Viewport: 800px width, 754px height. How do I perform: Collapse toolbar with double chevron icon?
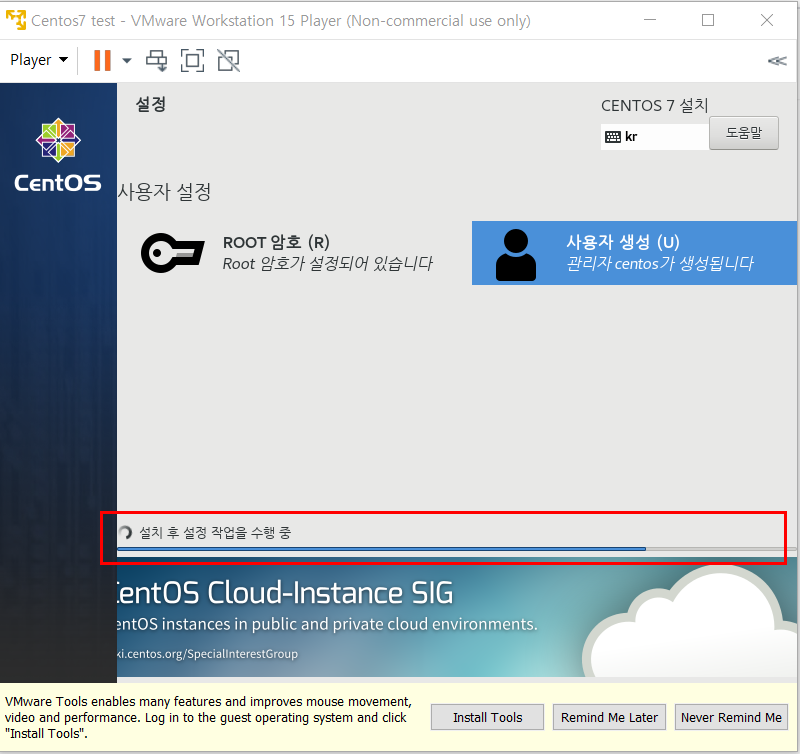[x=777, y=61]
